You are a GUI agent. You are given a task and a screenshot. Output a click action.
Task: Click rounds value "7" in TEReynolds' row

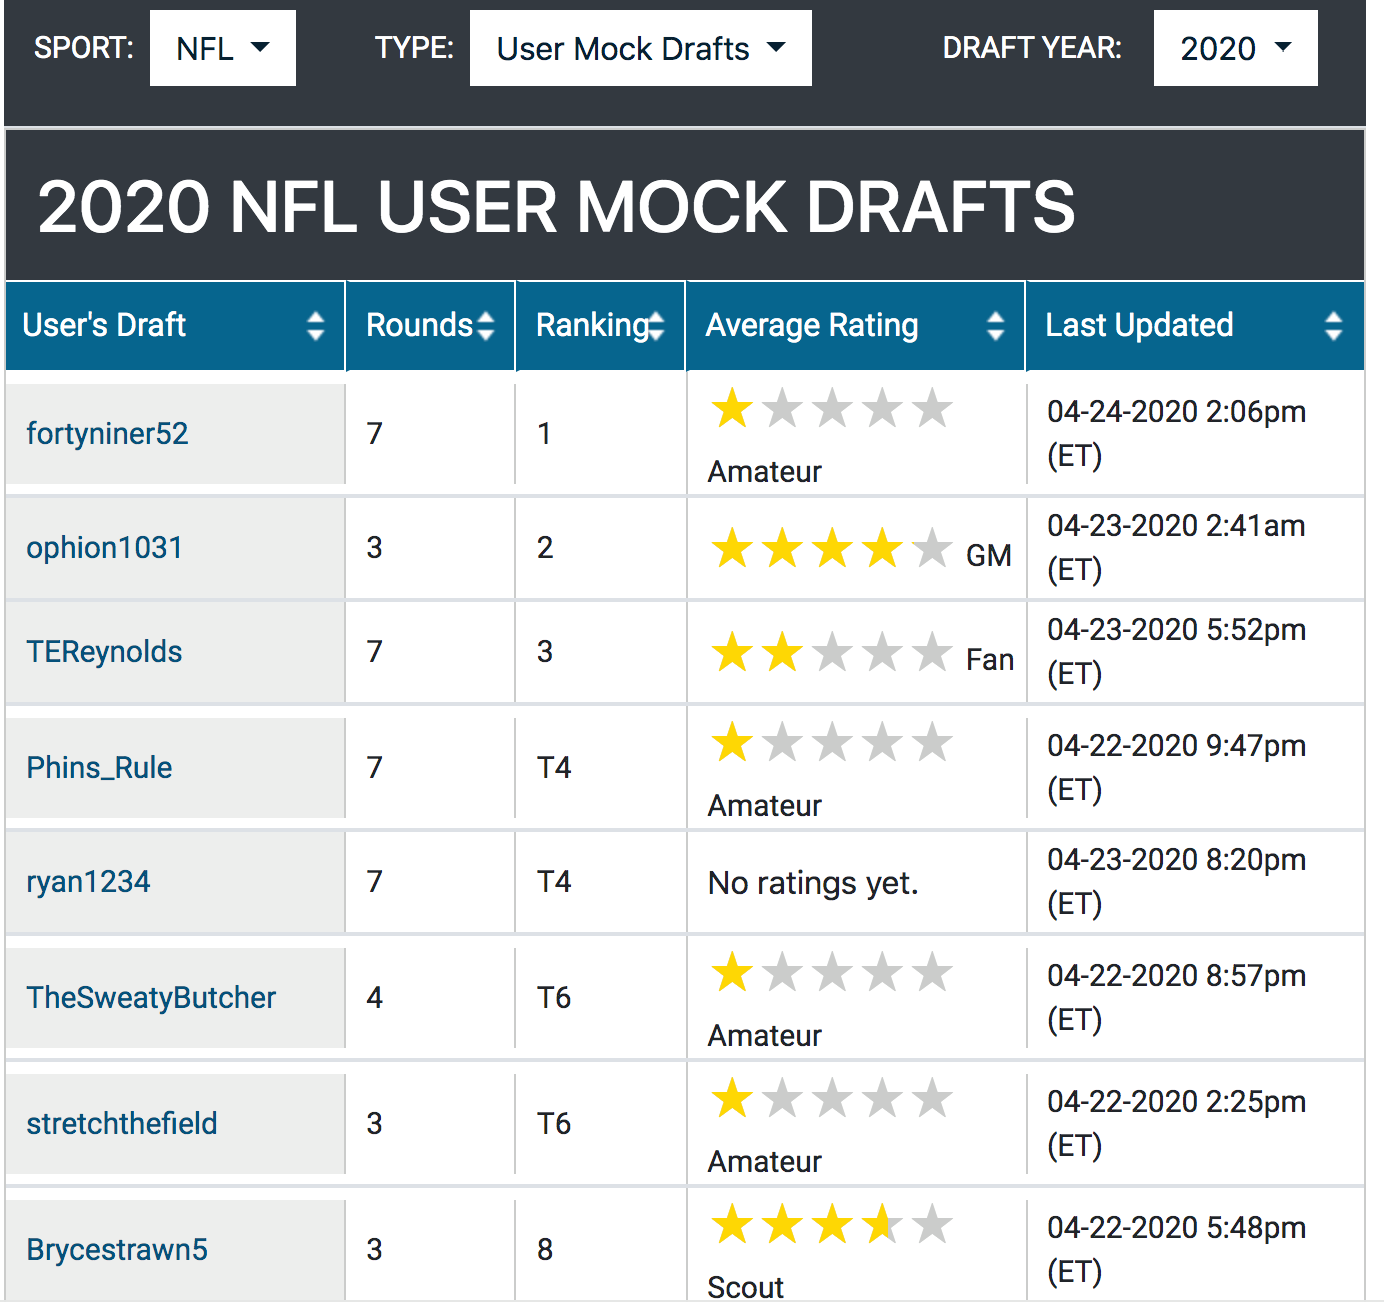pos(375,651)
